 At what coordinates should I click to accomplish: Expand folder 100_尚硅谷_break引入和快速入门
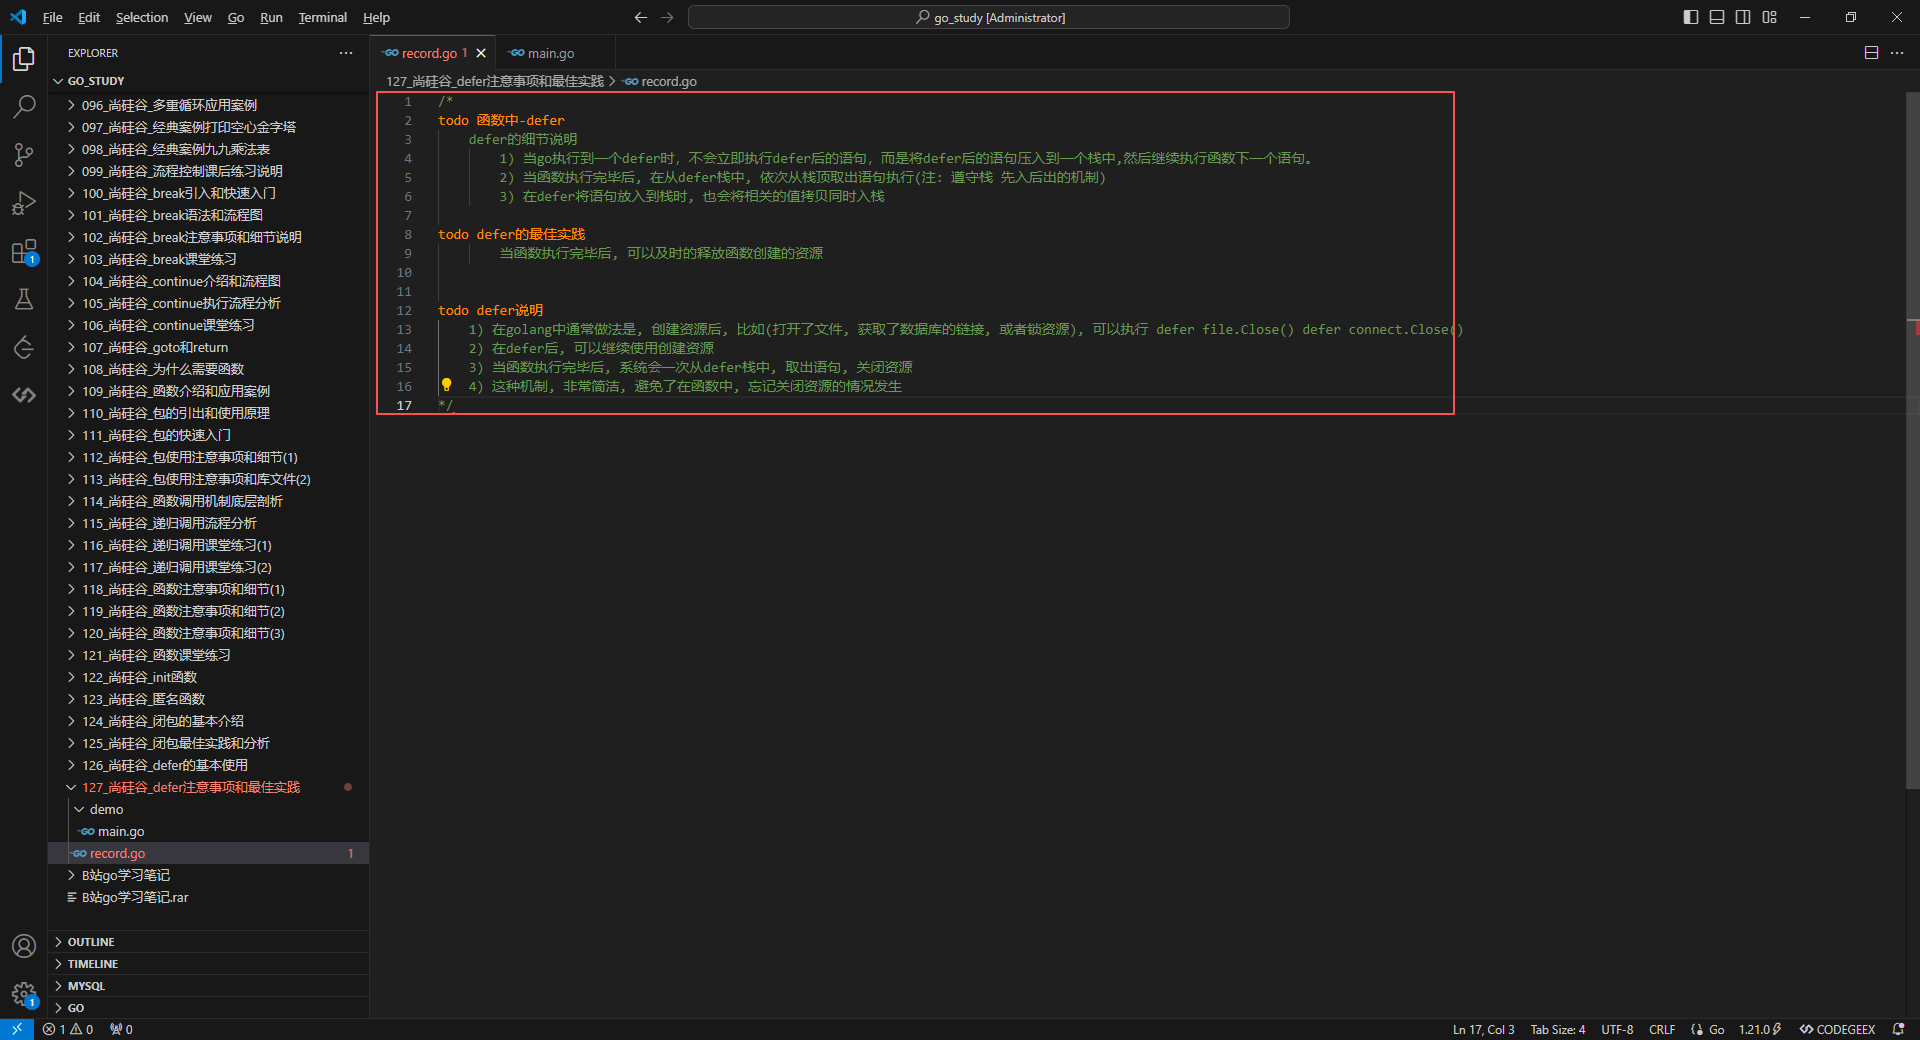209,193
